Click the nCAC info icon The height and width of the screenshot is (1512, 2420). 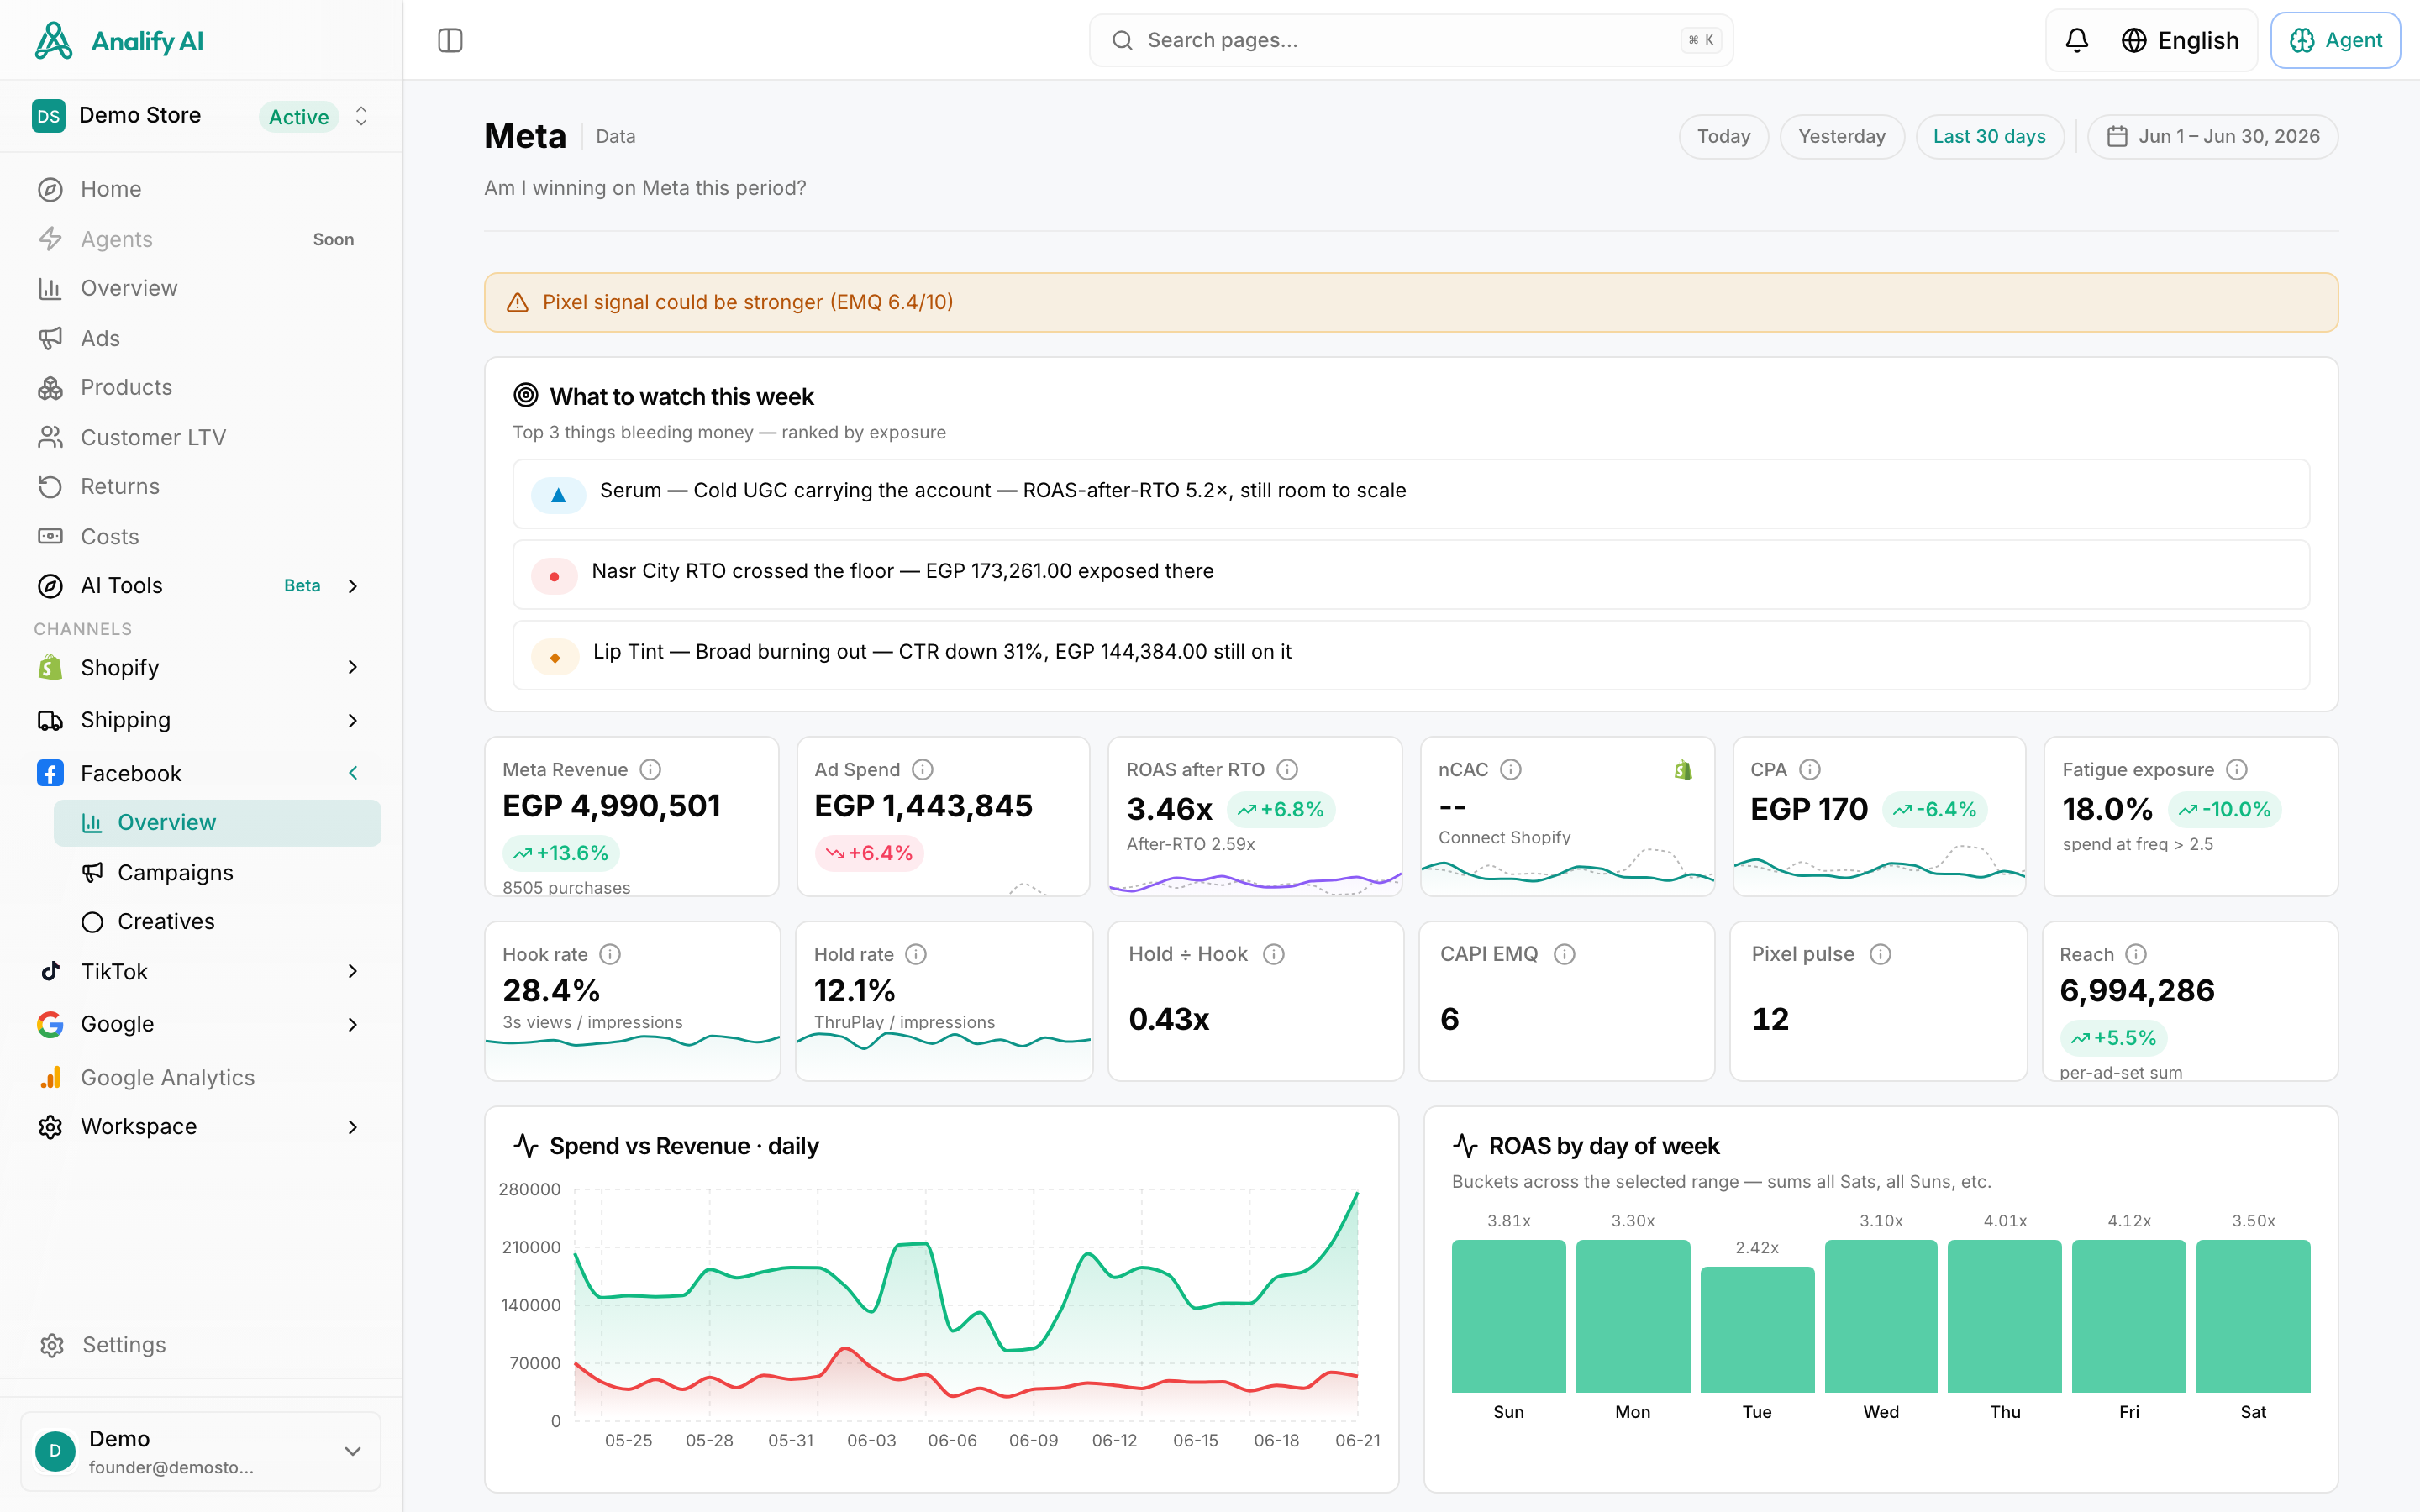1511,769
